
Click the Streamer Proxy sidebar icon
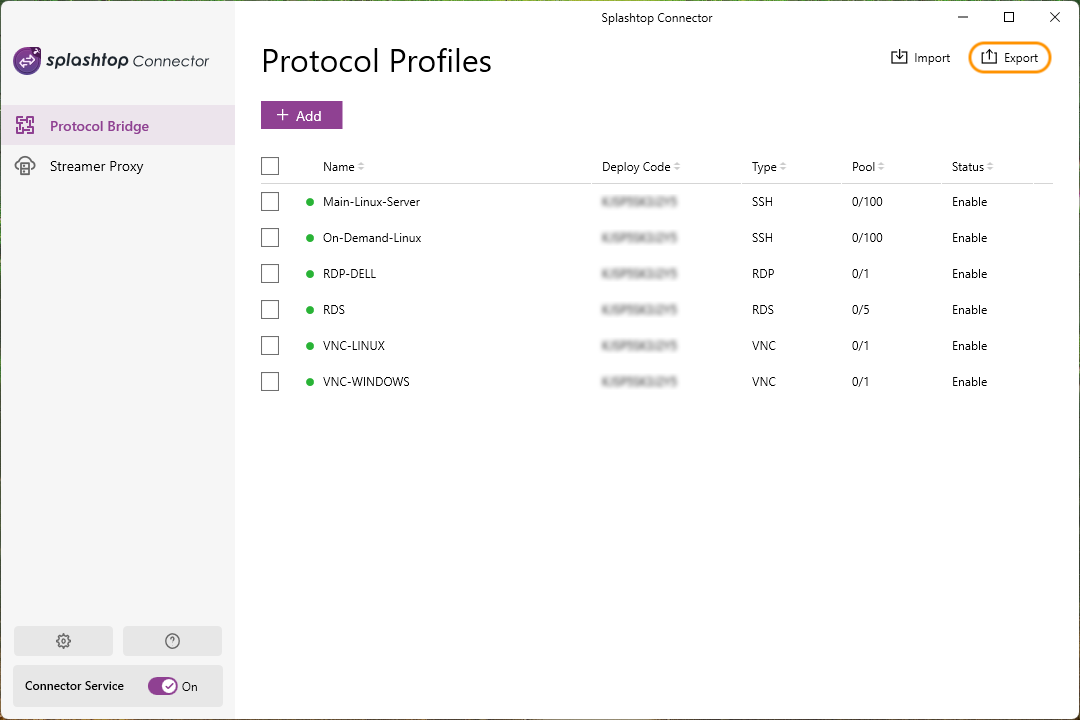[x=25, y=166]
